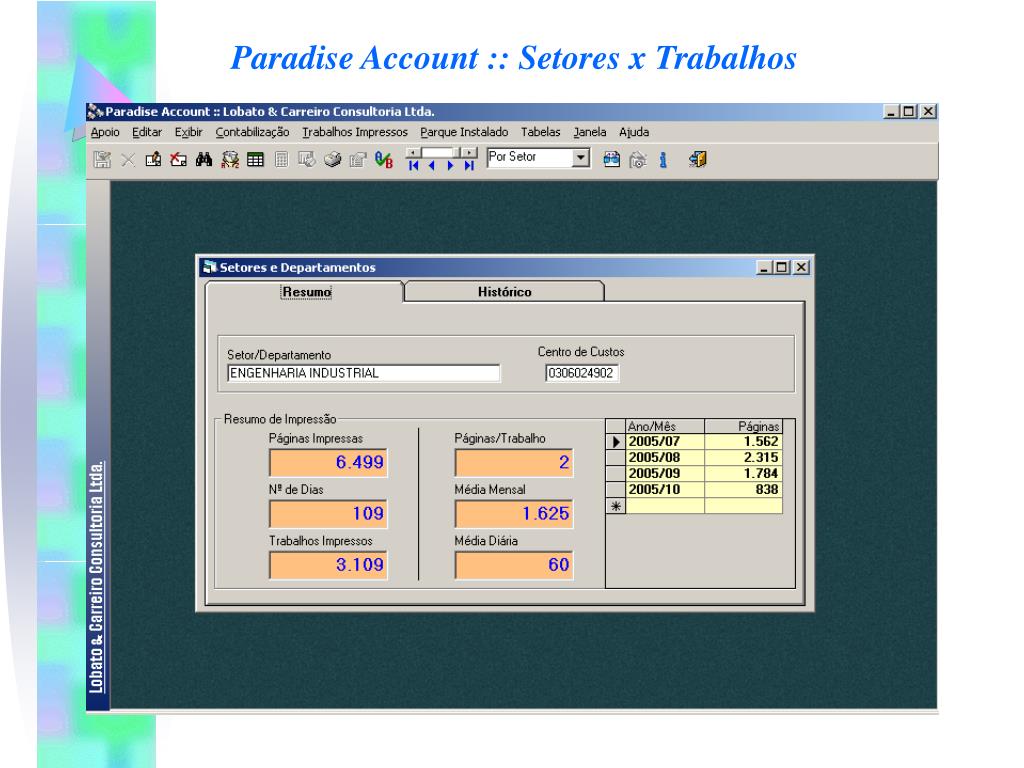Click the save record toolbar icon

[102, 159]
